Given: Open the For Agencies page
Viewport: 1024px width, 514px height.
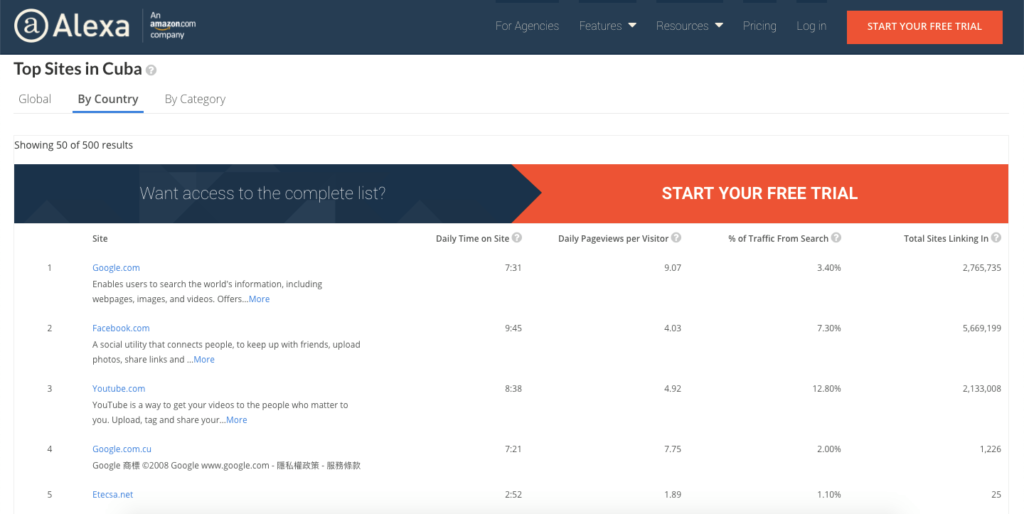Looking at the screenshot, I should [527, 26].
